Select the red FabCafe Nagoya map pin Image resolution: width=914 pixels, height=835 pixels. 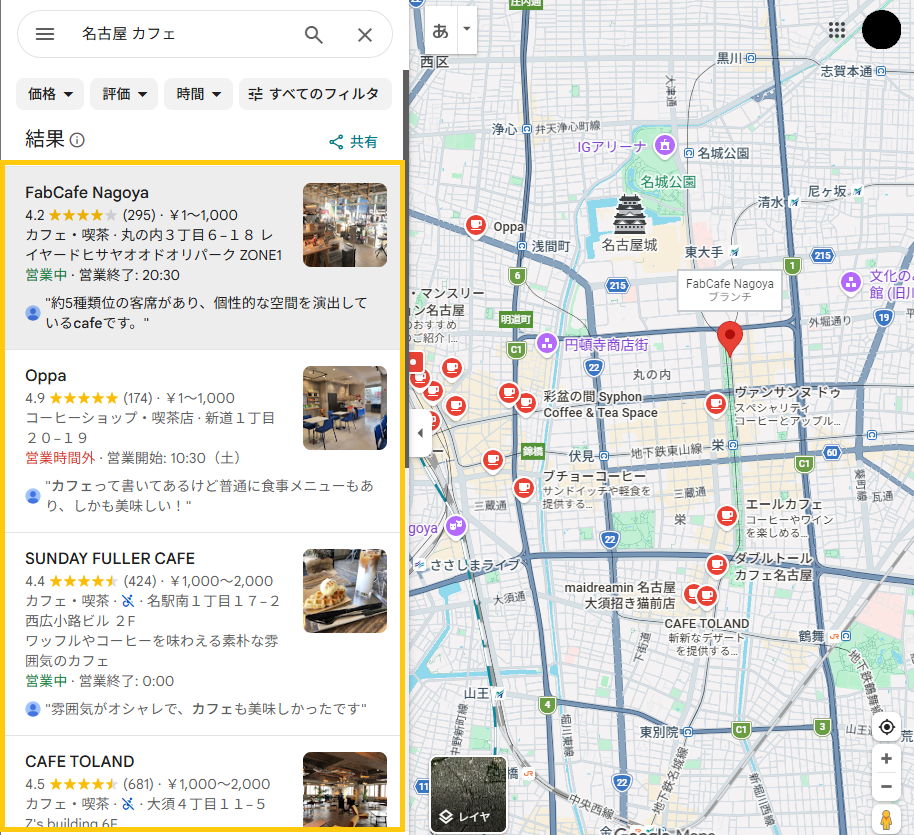click(729, 338)
